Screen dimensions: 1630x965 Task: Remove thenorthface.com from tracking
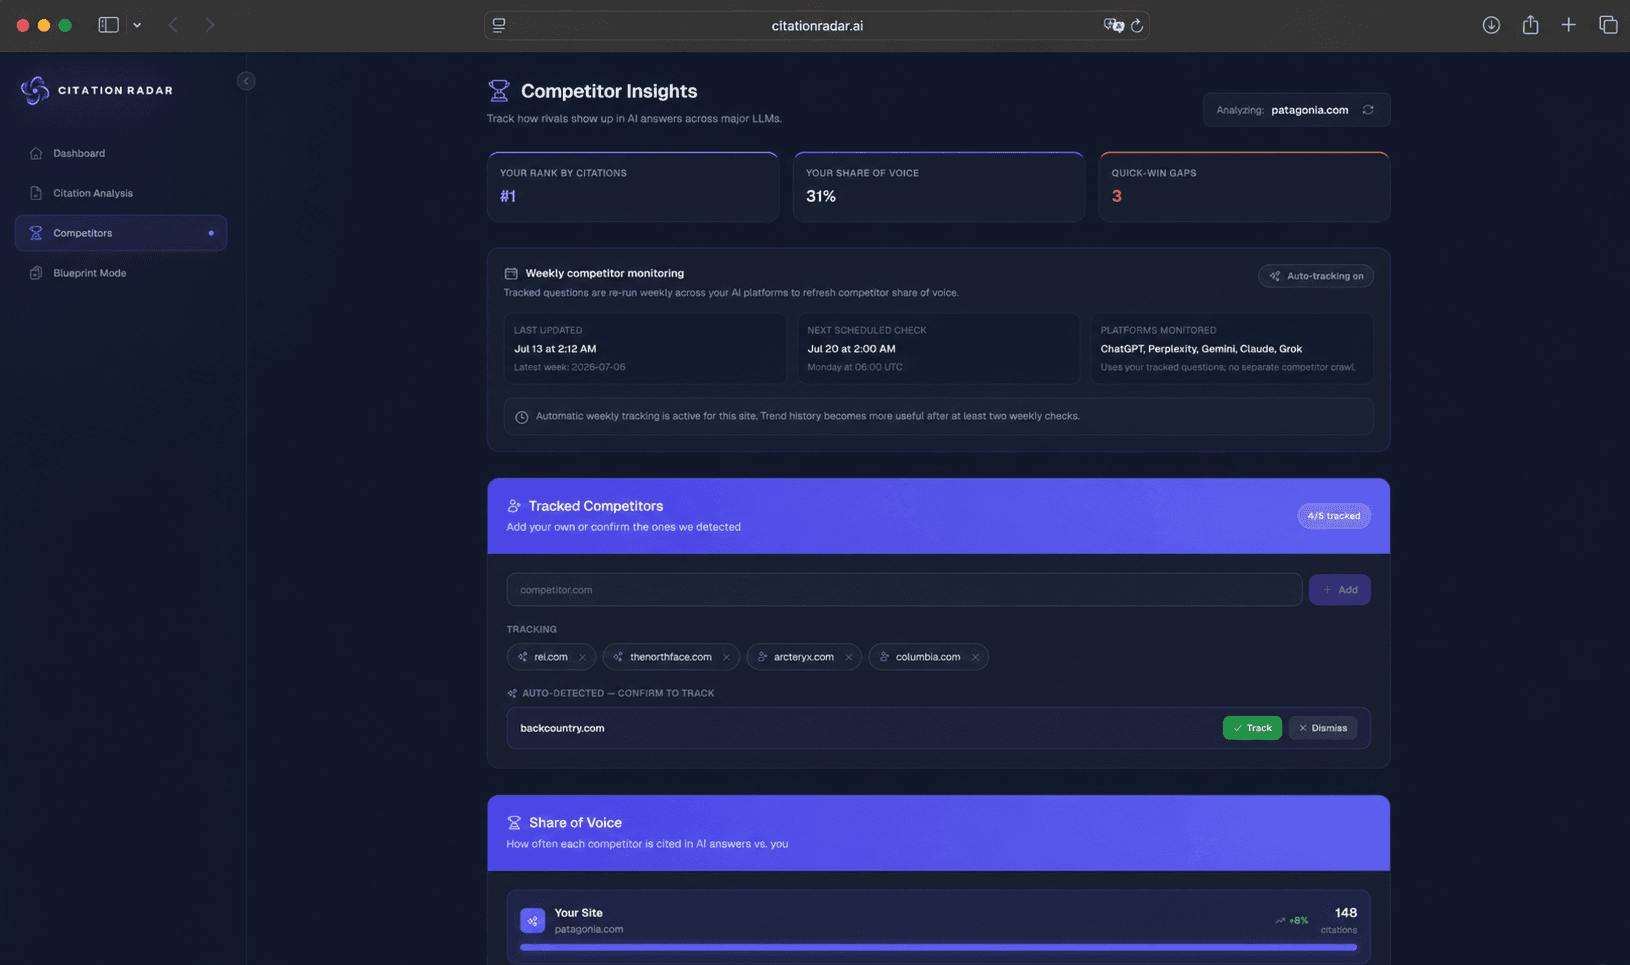click(x=726, y=657)
